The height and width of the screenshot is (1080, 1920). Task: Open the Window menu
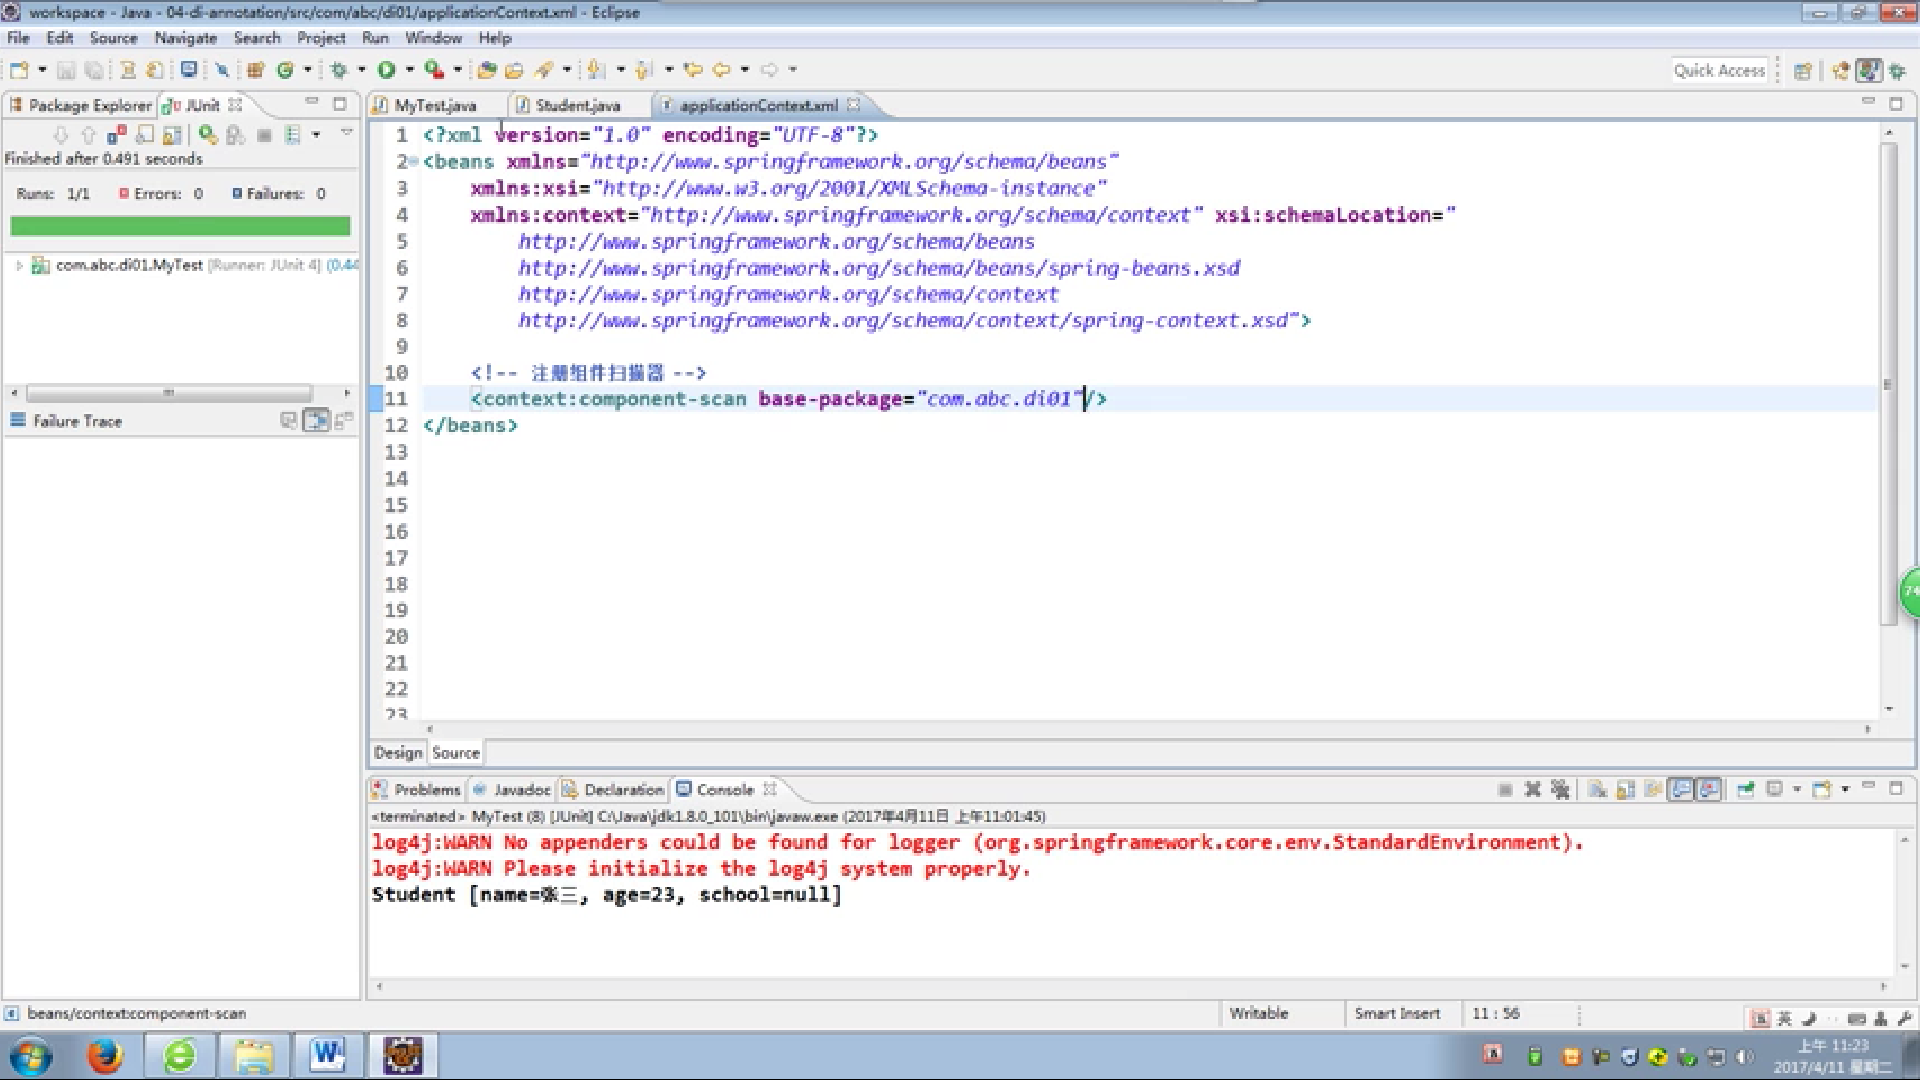click(433, 38)
